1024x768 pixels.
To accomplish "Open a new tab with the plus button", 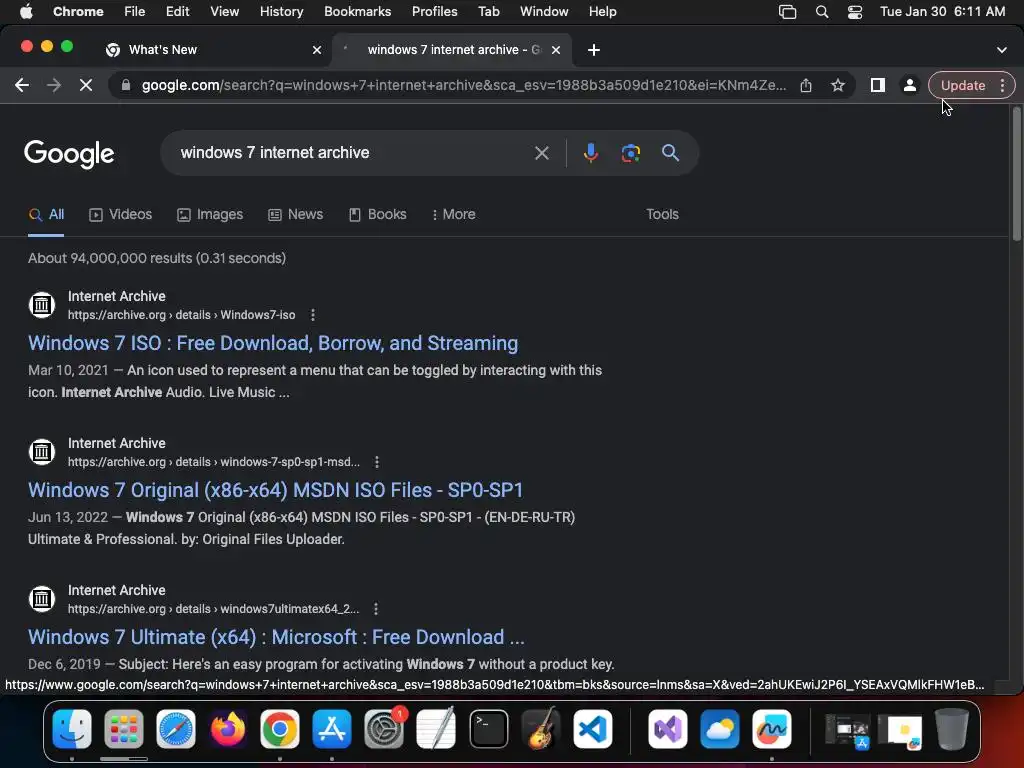I will [x=594, y=50].
